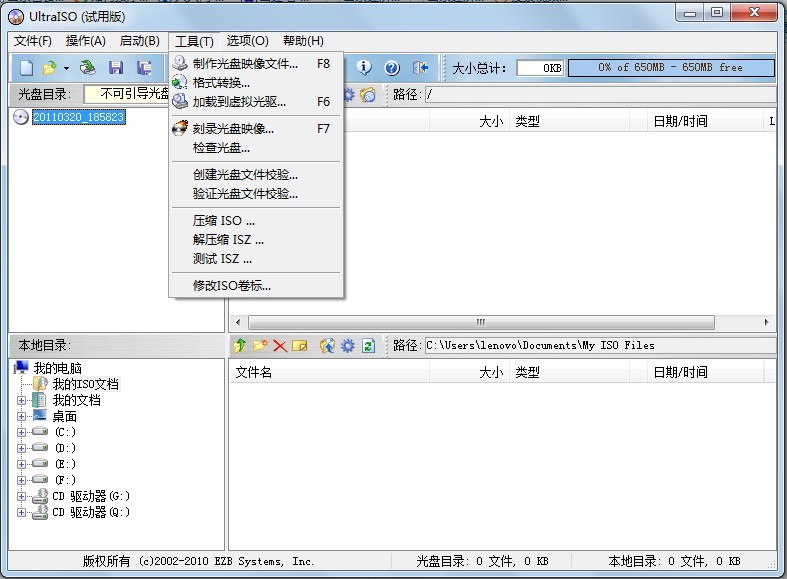Open the 文件(F) menu
Viewport: 787px width, 579px height.
pyautogui.click(x=33, y=41)
